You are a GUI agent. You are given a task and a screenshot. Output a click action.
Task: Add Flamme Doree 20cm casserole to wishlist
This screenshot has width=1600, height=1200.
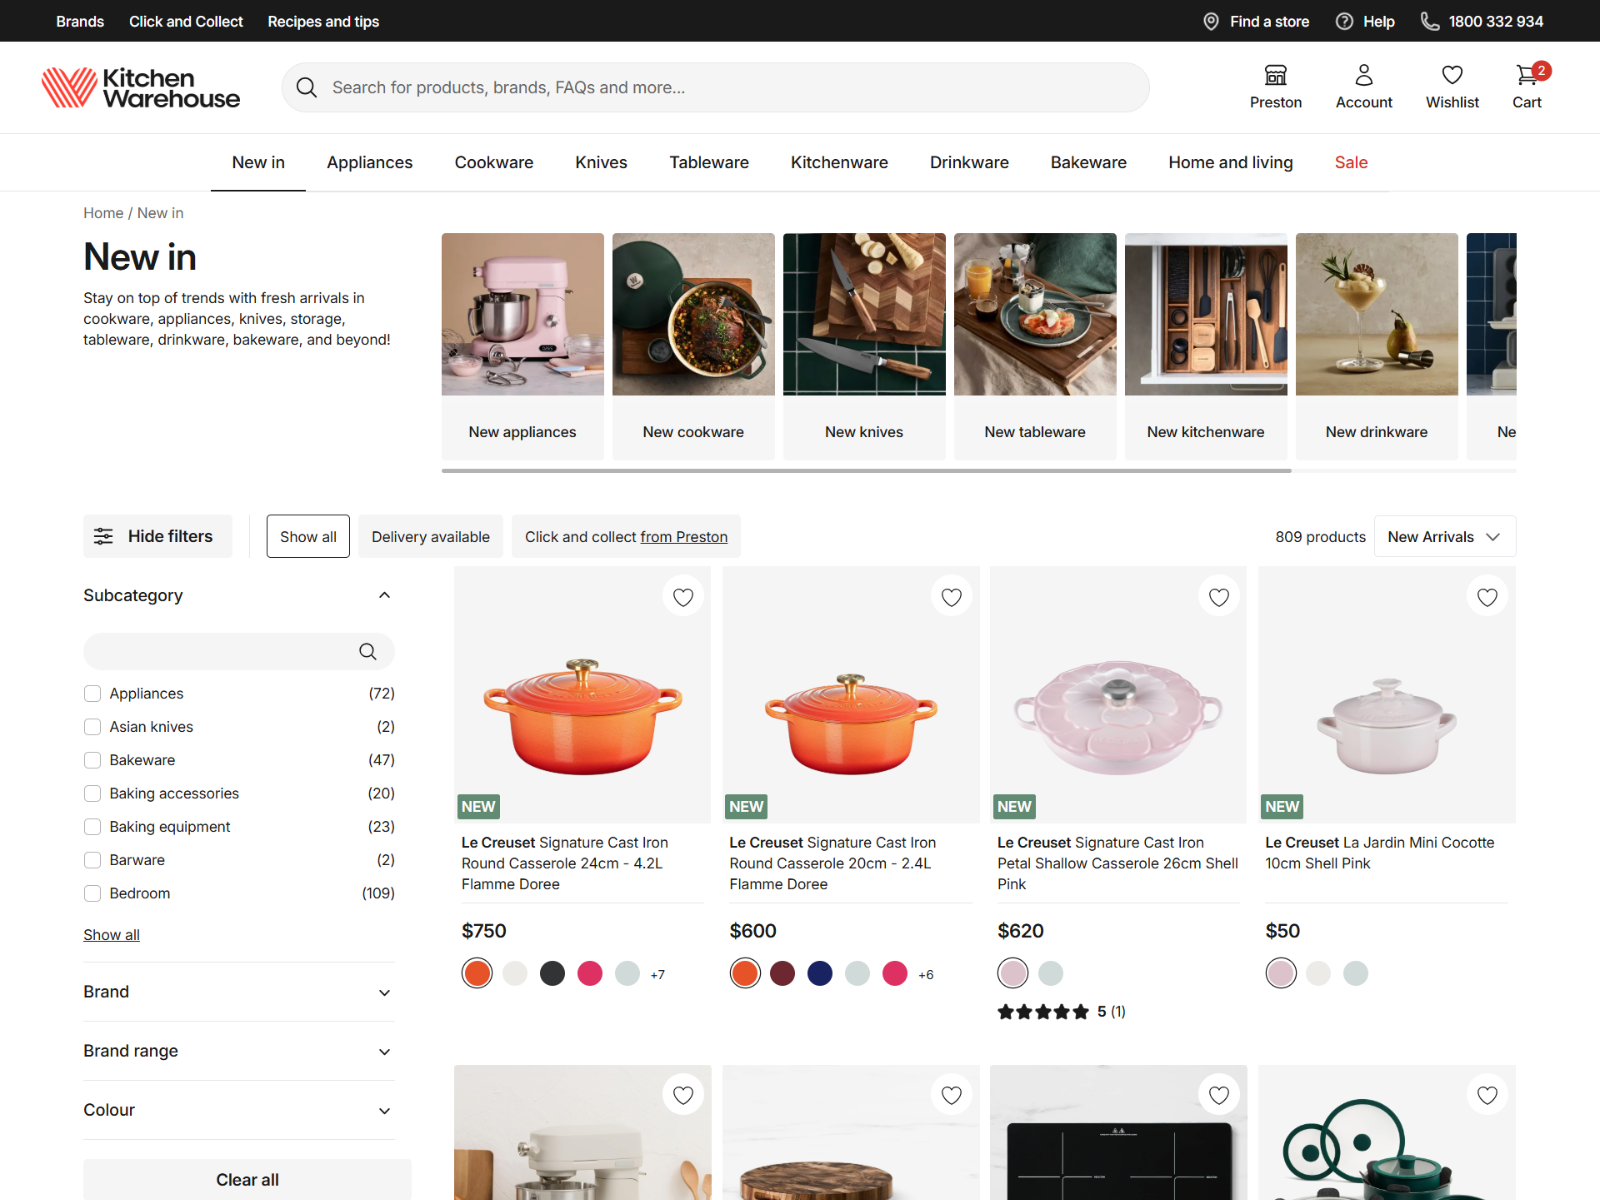tap(951, 597)
